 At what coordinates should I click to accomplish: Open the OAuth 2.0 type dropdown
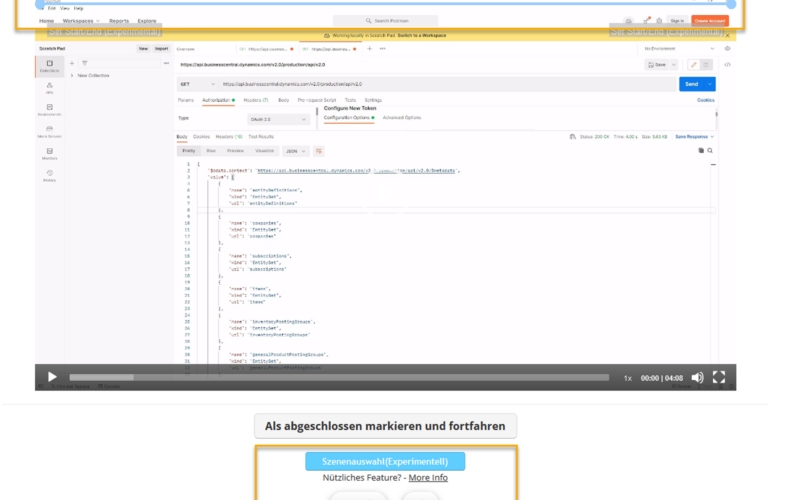(278, 119)
